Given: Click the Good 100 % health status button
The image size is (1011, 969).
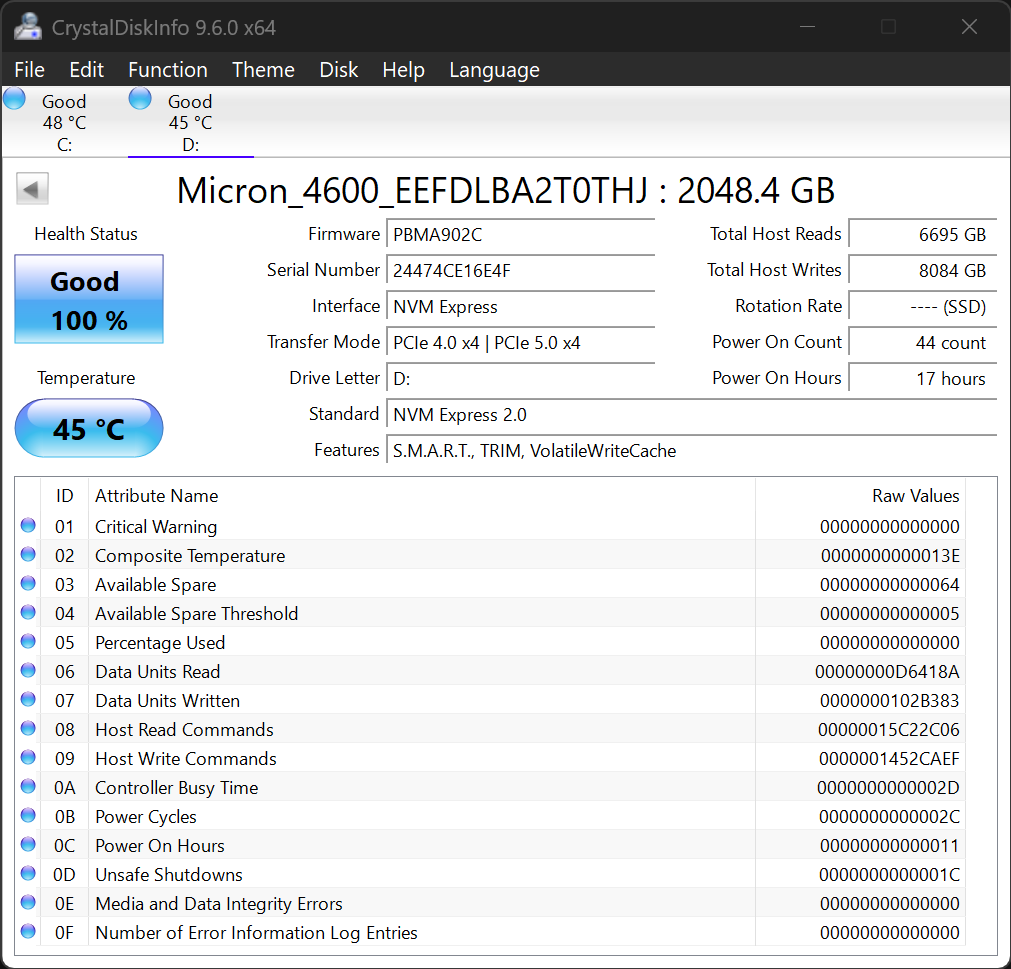Looking at the screenshot, I should tap(89, 300).
